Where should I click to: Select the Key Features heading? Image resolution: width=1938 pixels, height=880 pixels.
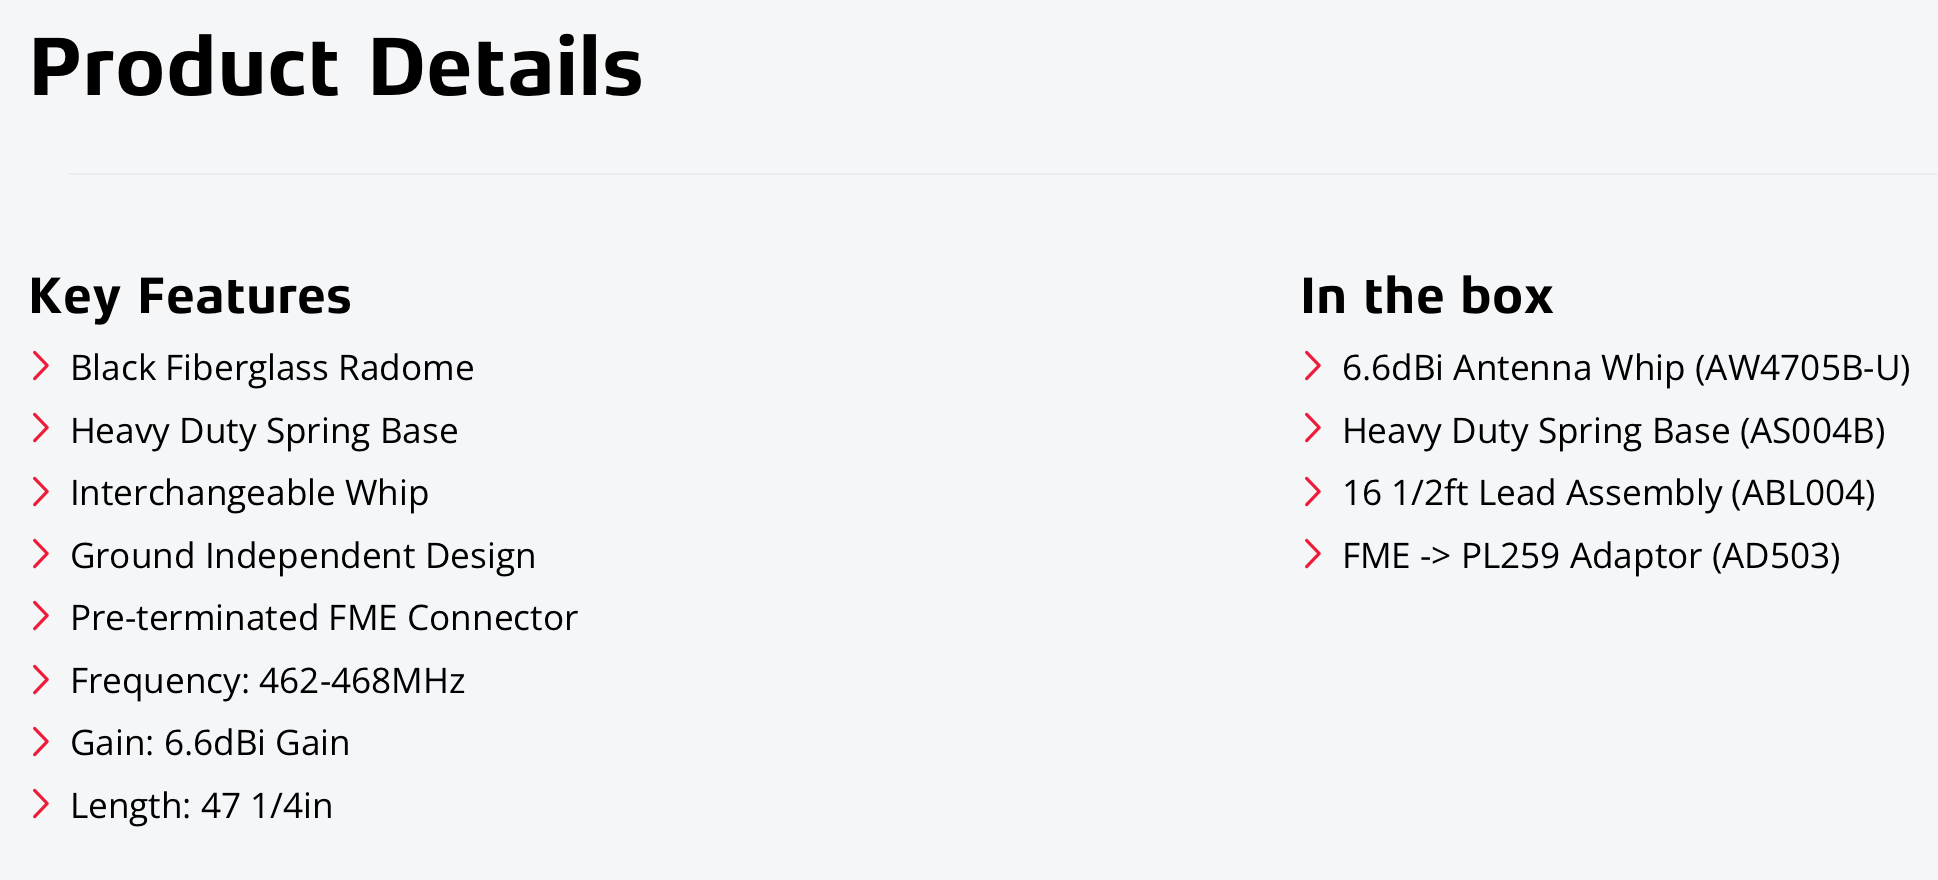(x=190, y=297)
